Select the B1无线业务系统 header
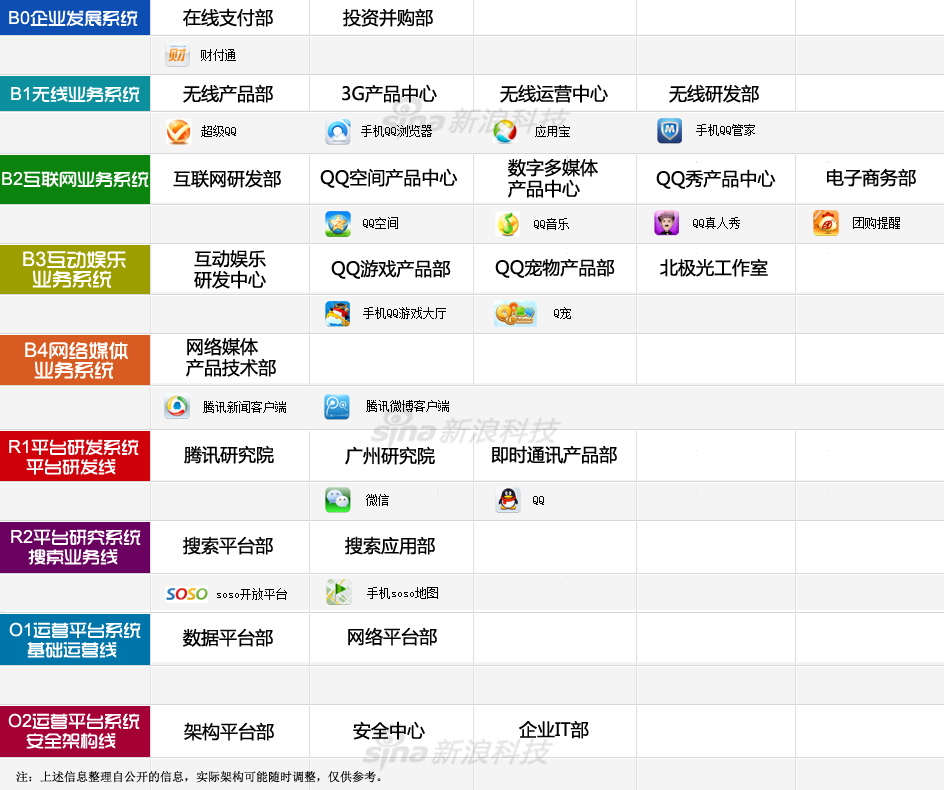This screenshot has width=944, height=790. click(x=75, y=93)
